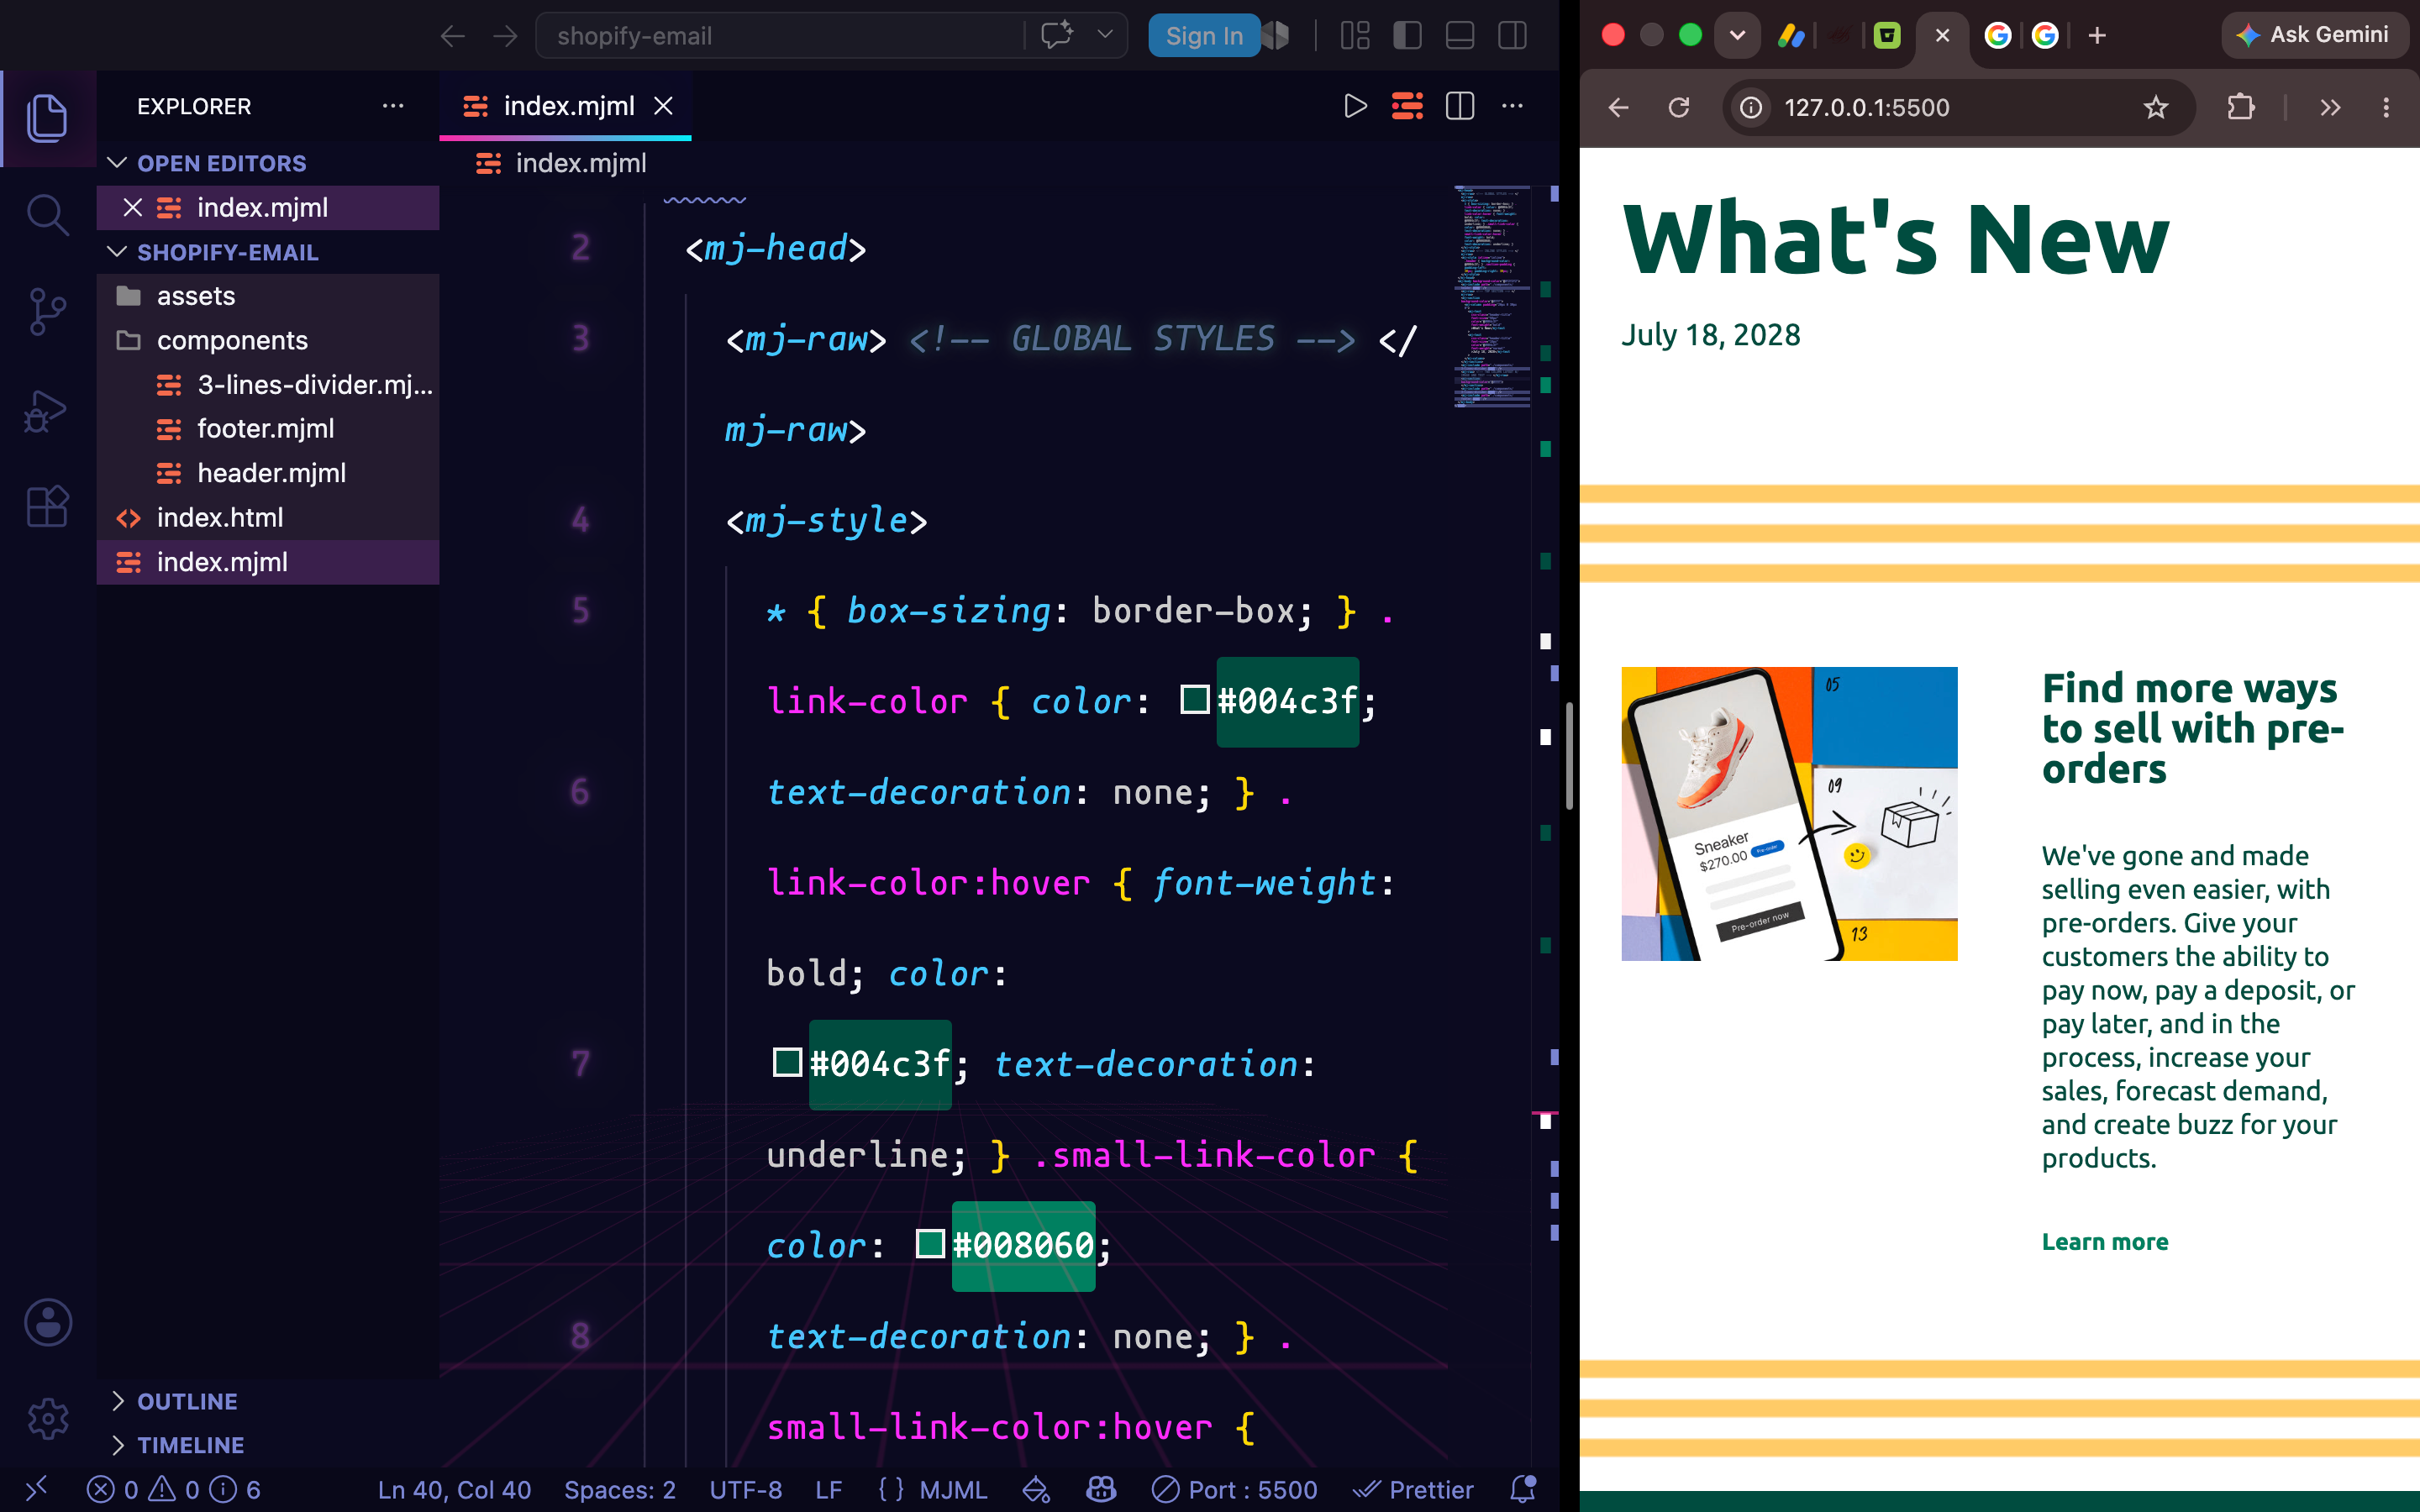Go forward in VS Code navigation history
Screen dimensions: 2420x1512
pyautogui.click(x=505, y=36)
